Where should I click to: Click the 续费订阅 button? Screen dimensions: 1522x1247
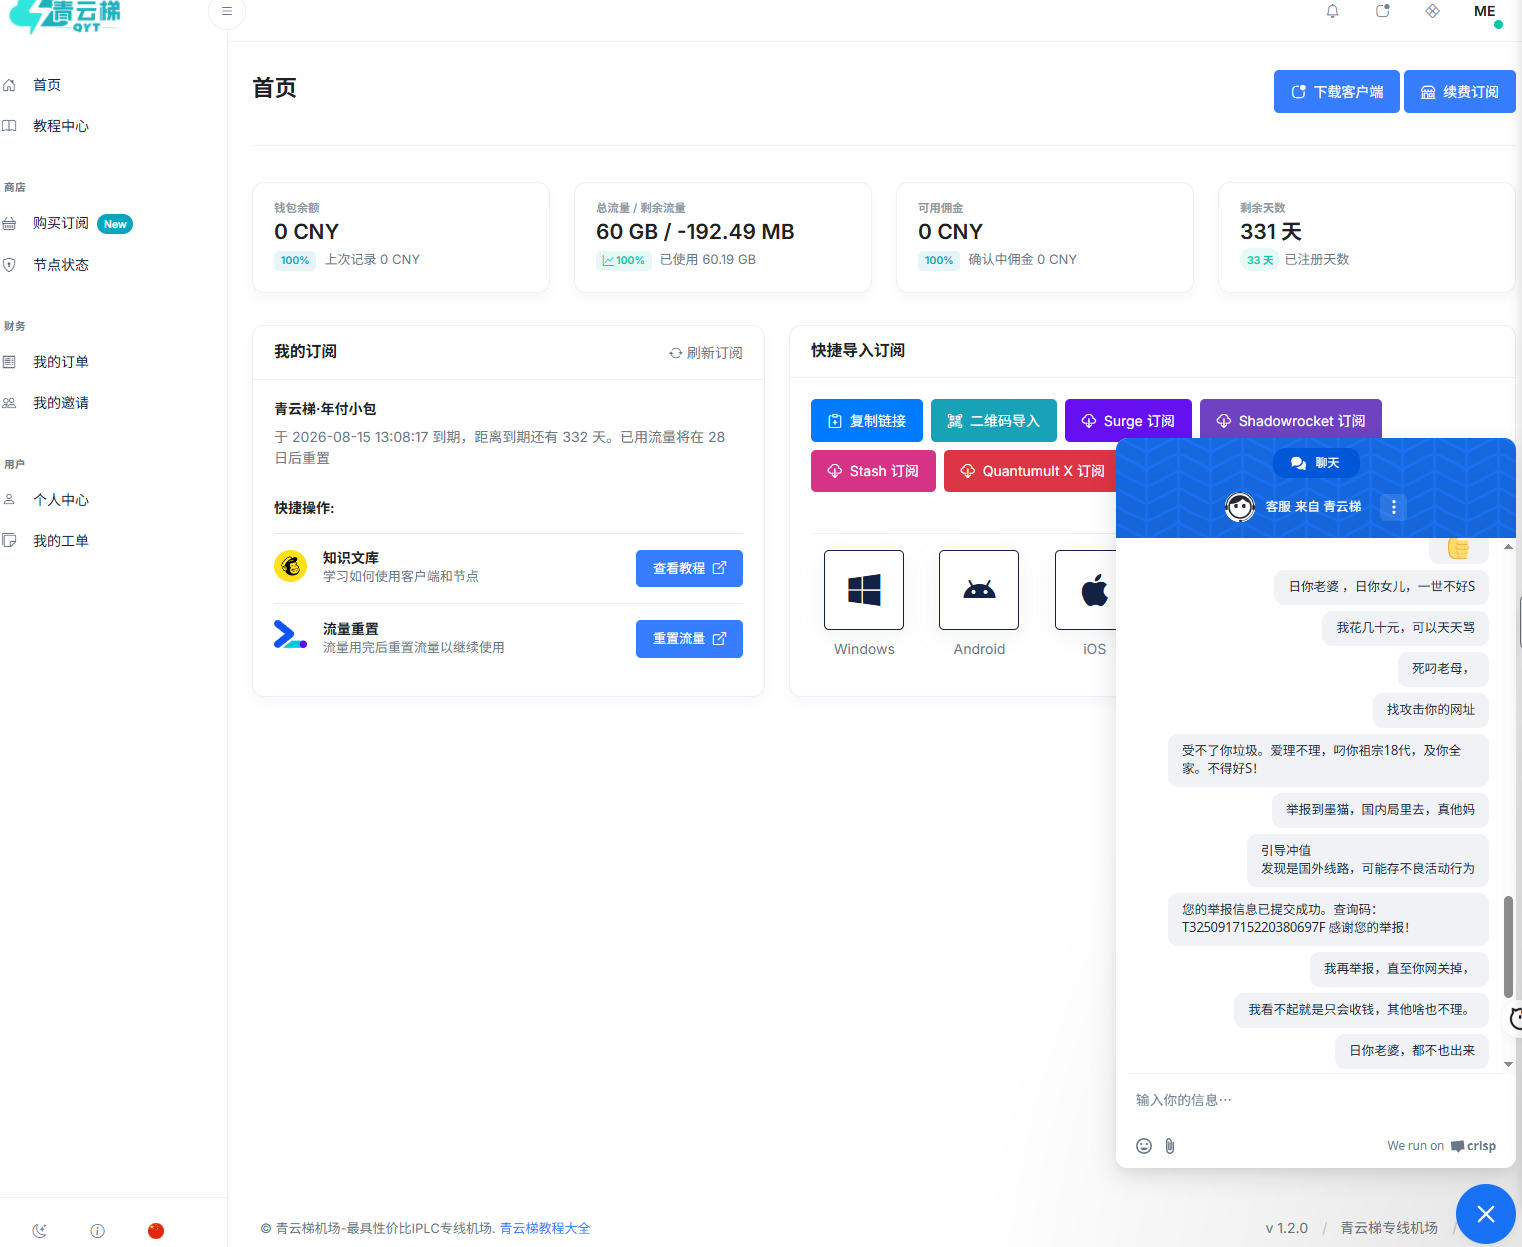[1459, 92]
